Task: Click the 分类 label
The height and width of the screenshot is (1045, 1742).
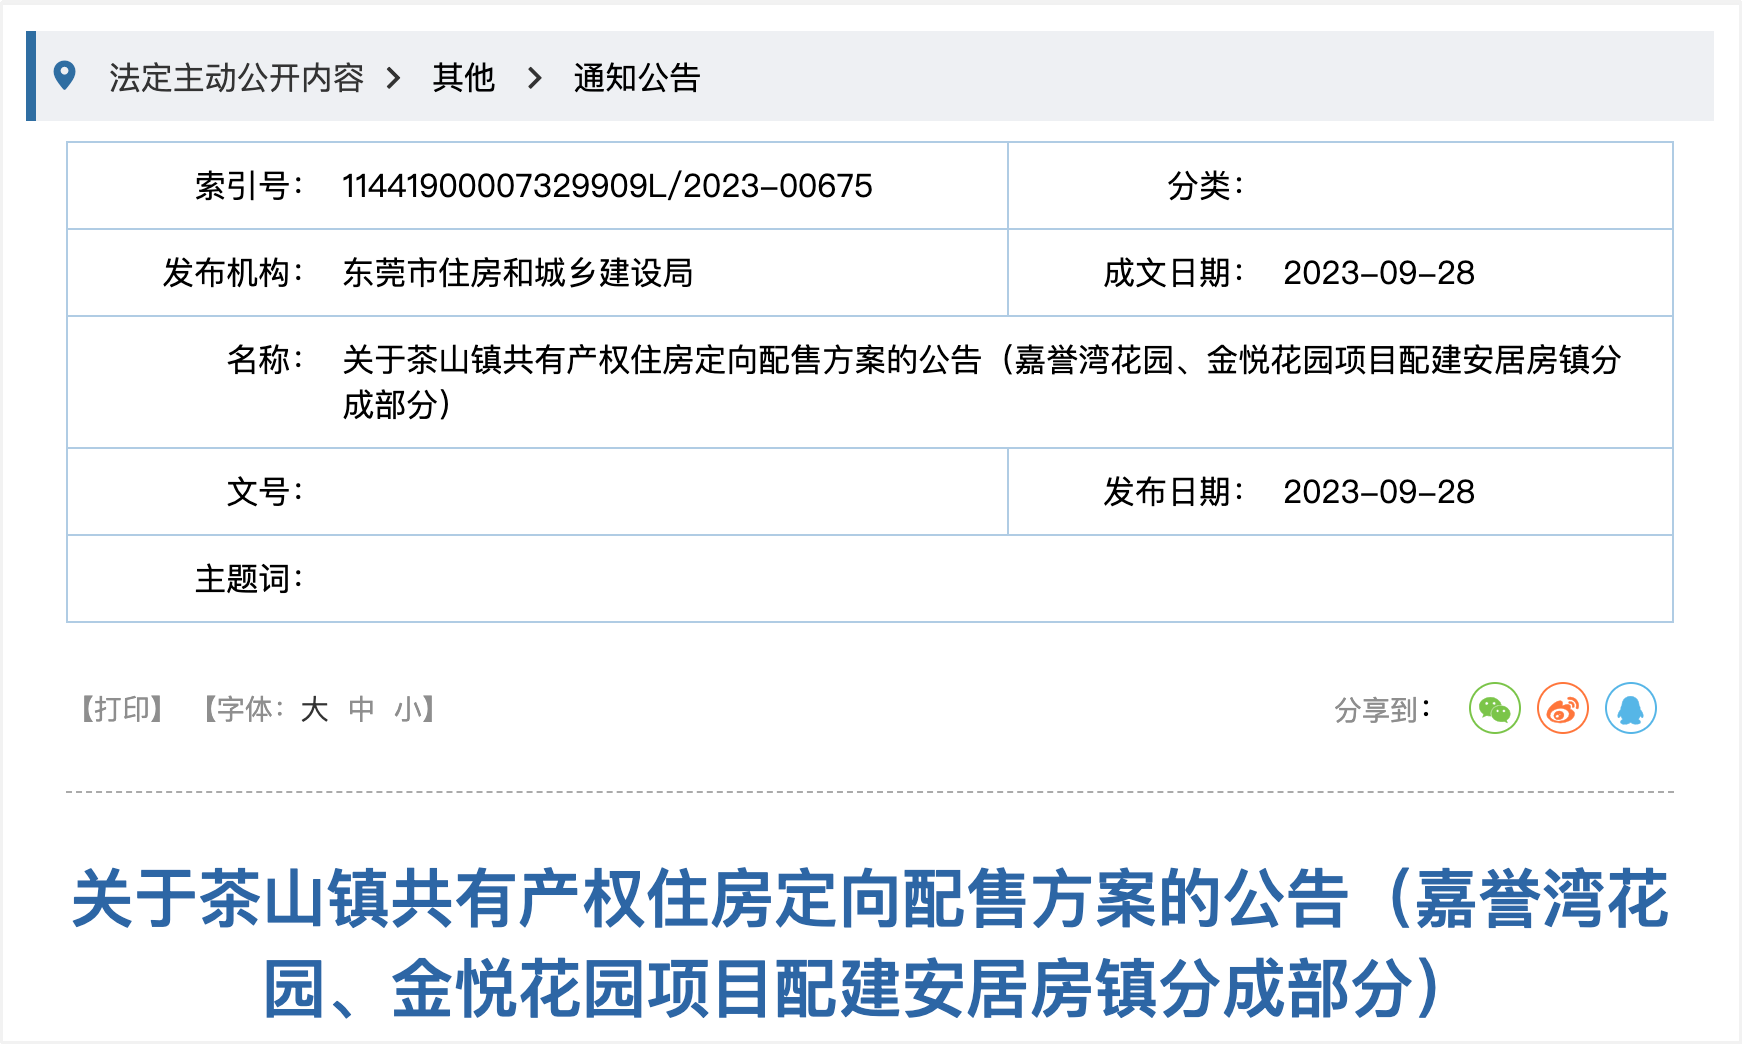Action: tap(1205, 186)
